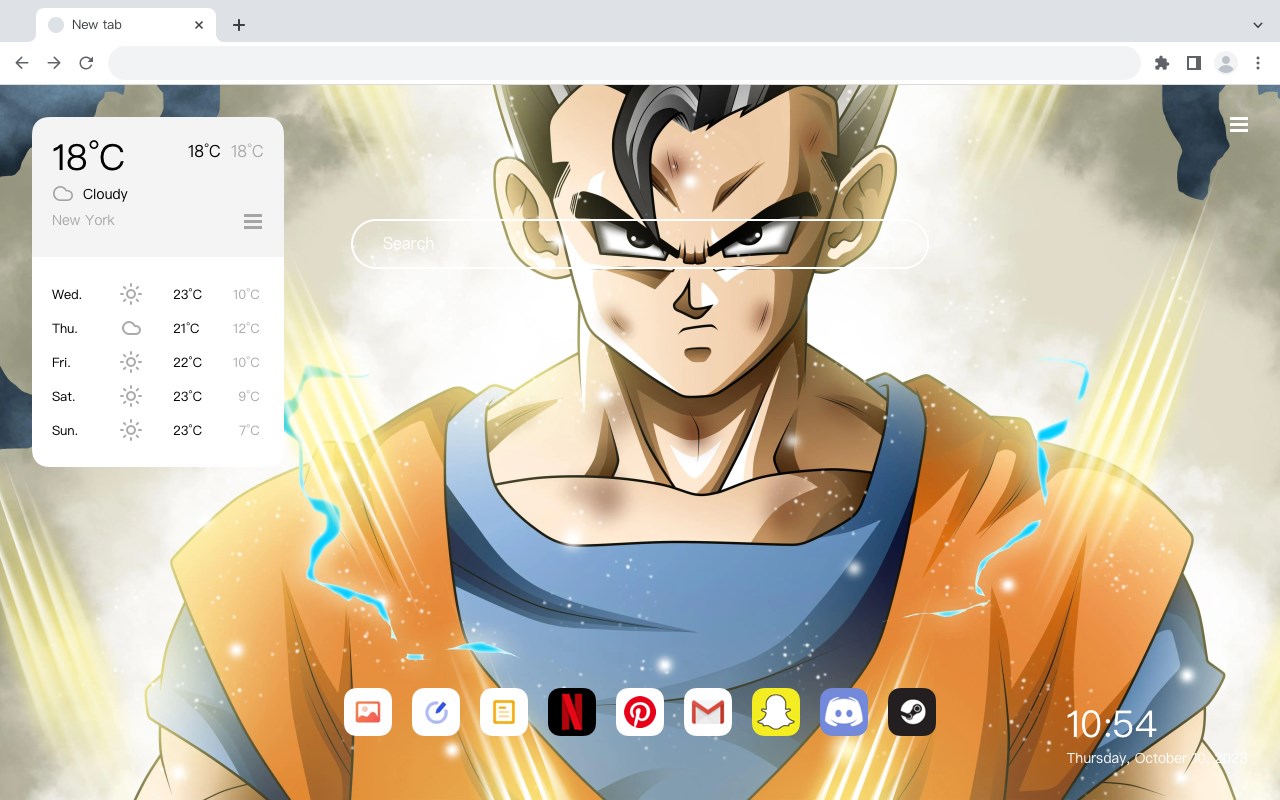The width and height of the screenshot is (1280, 800).
Task: Click Saturday's low of 9°C
Action: click(249, 396)
